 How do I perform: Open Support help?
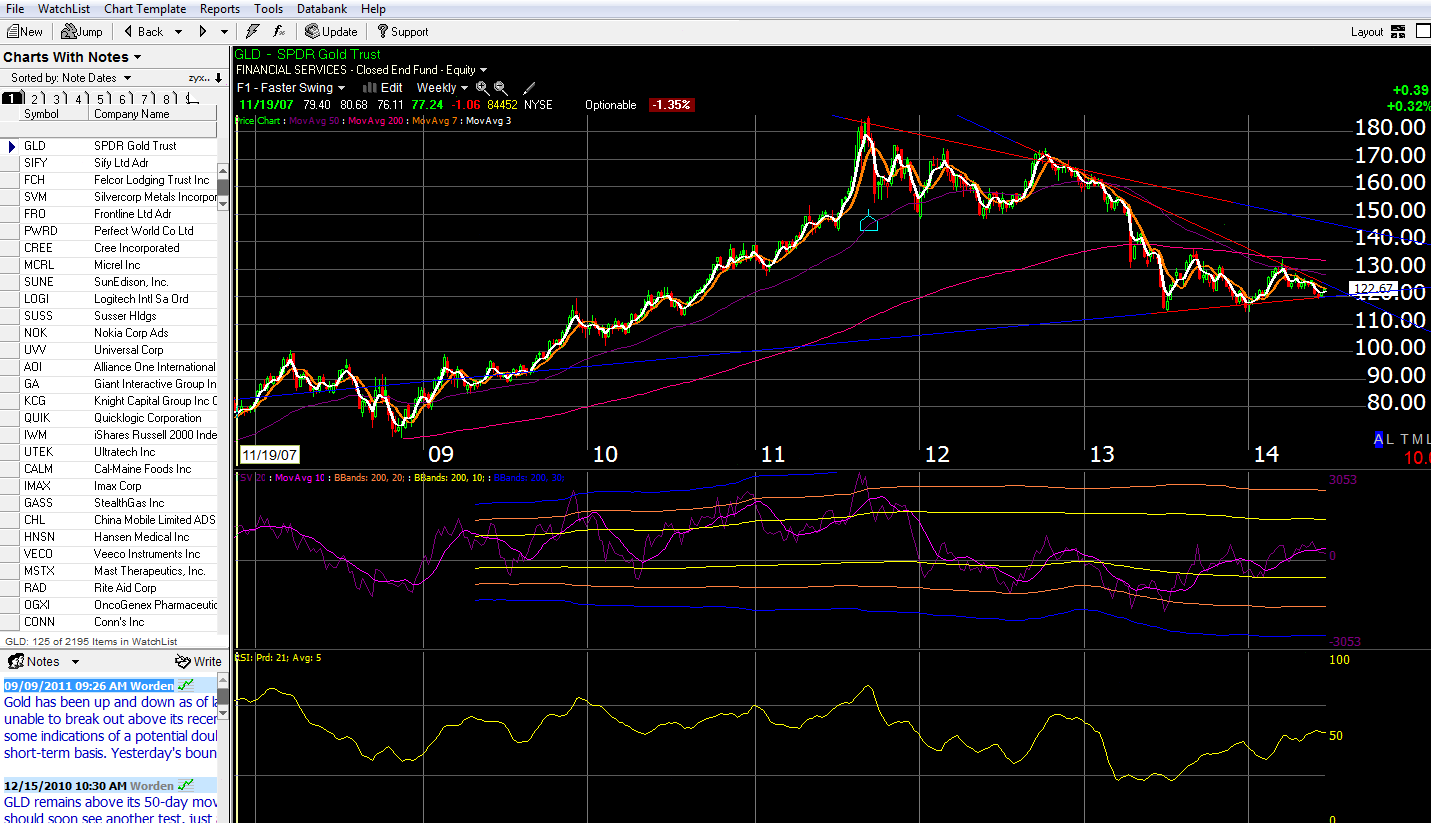(x=402, y=31)
